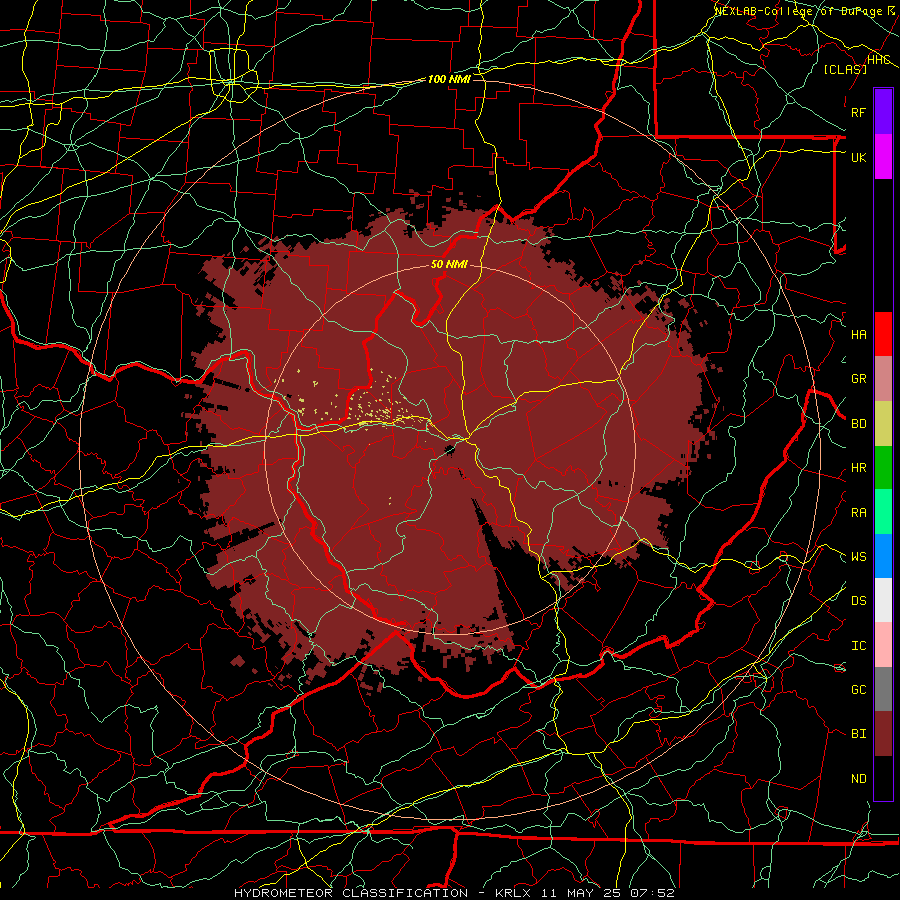
Task: Click the "BI" legend label
Action: point(858,734)
